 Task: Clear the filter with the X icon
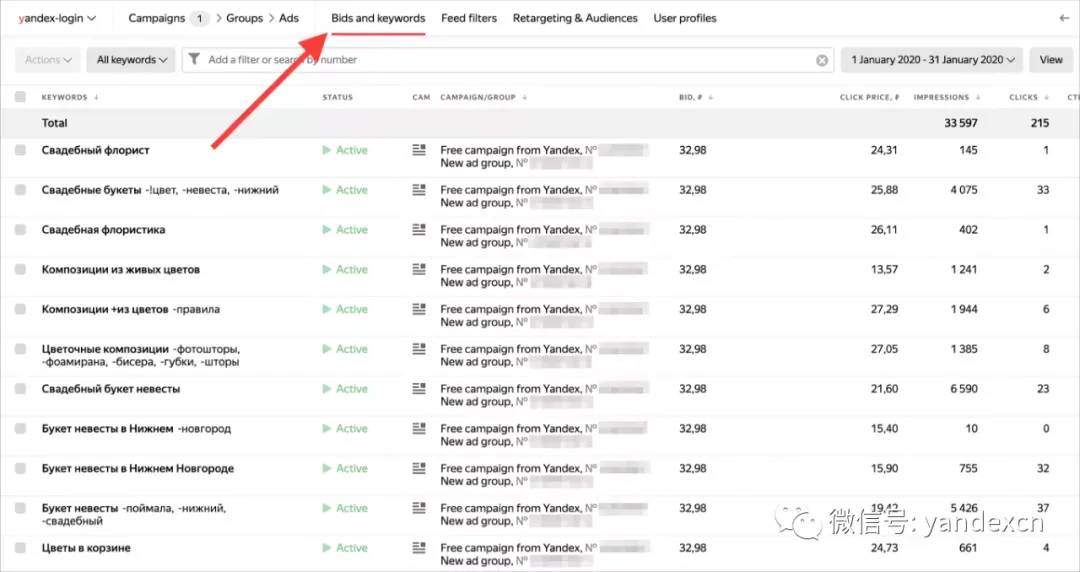(x=822, y=61)
